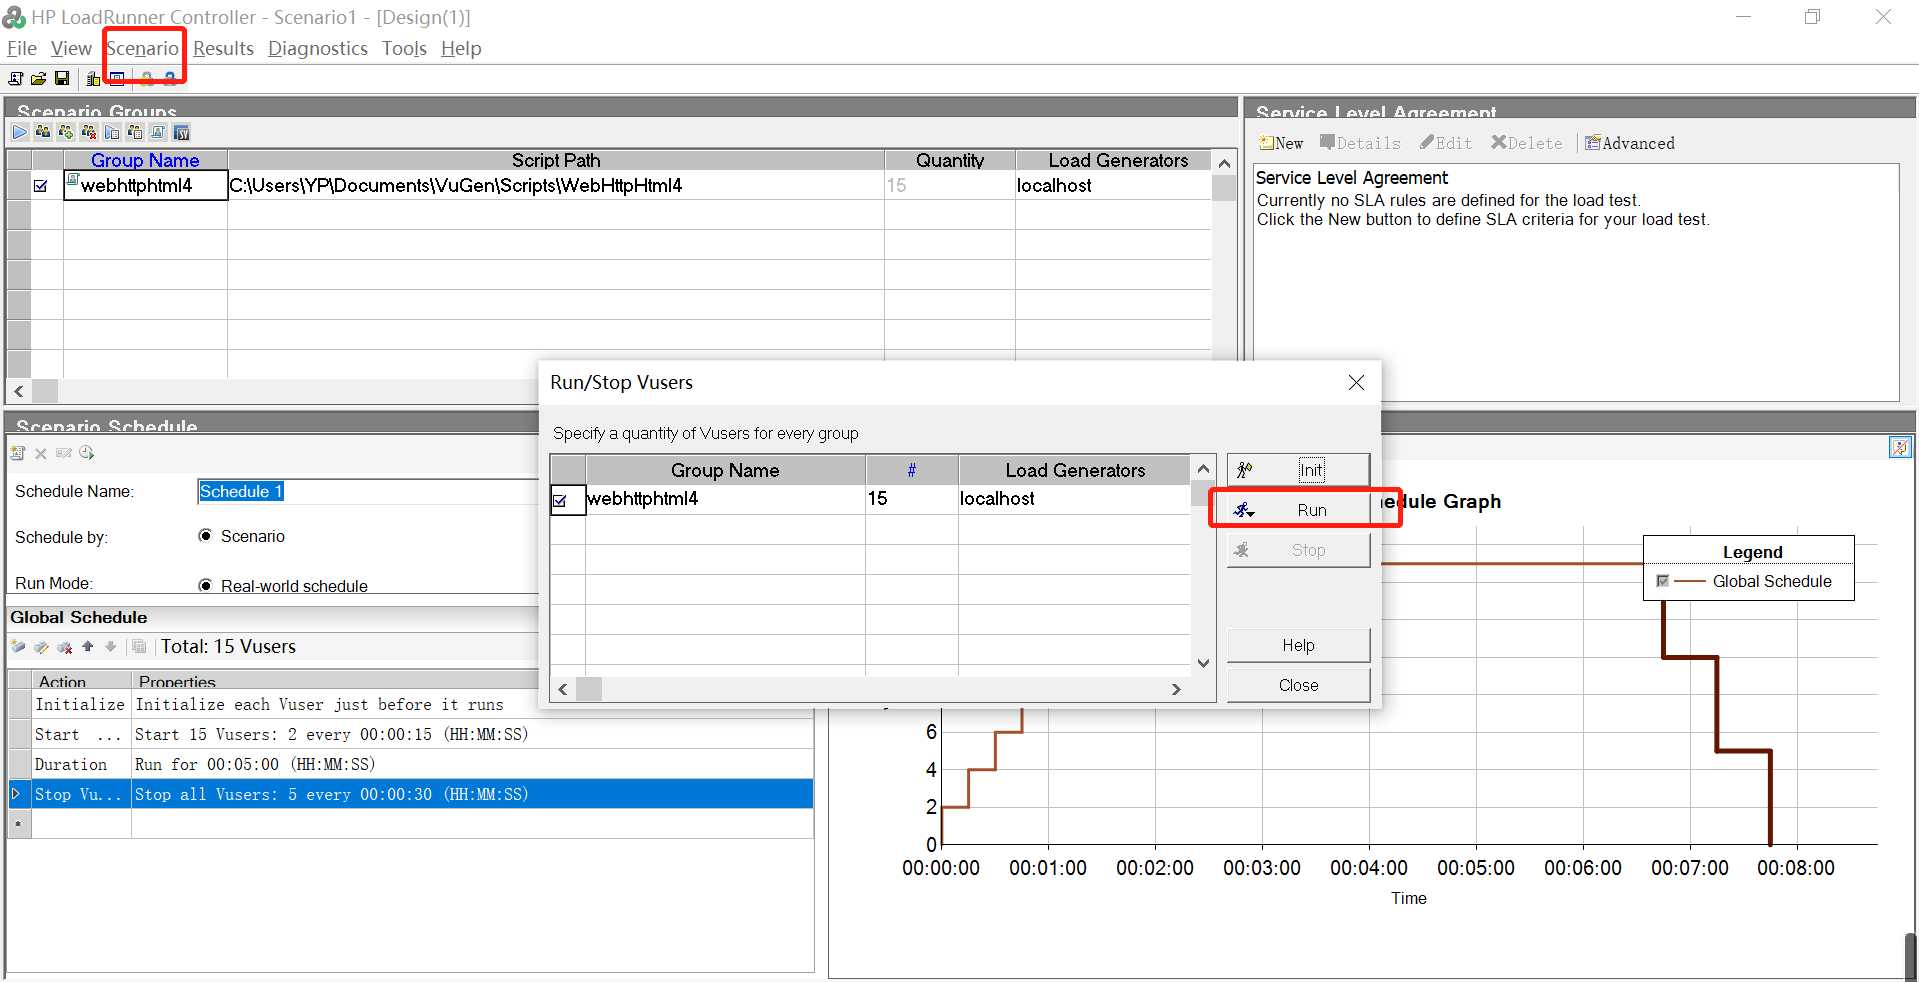The height and width of the screenshot is (982, 1919).
Task: Click the Rename Schedule pencil icon
Action: click(64, 453)
